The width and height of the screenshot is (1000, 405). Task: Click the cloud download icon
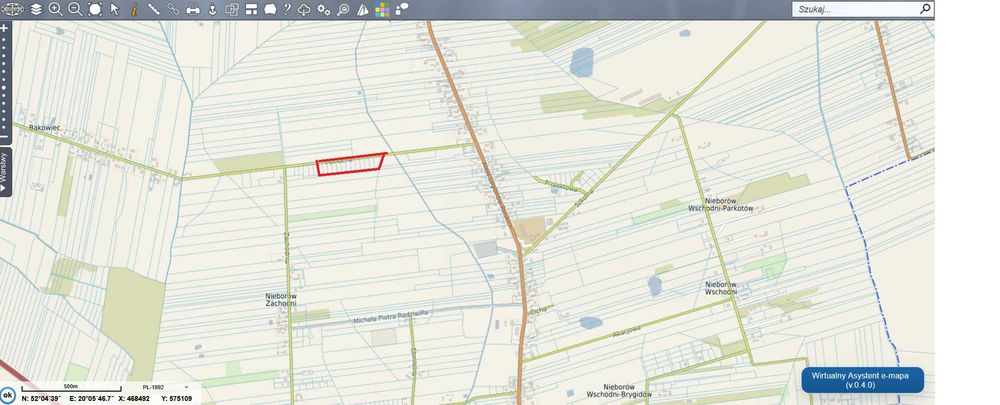tap(304, 9)
